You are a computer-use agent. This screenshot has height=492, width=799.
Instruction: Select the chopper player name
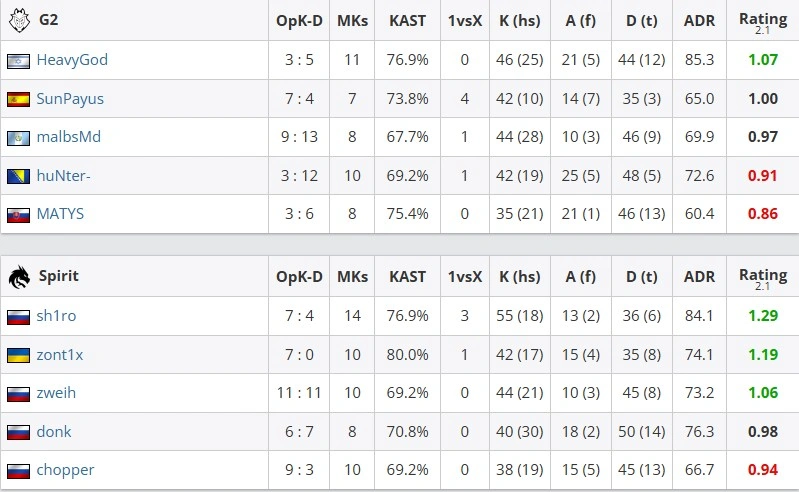point(65,470)
